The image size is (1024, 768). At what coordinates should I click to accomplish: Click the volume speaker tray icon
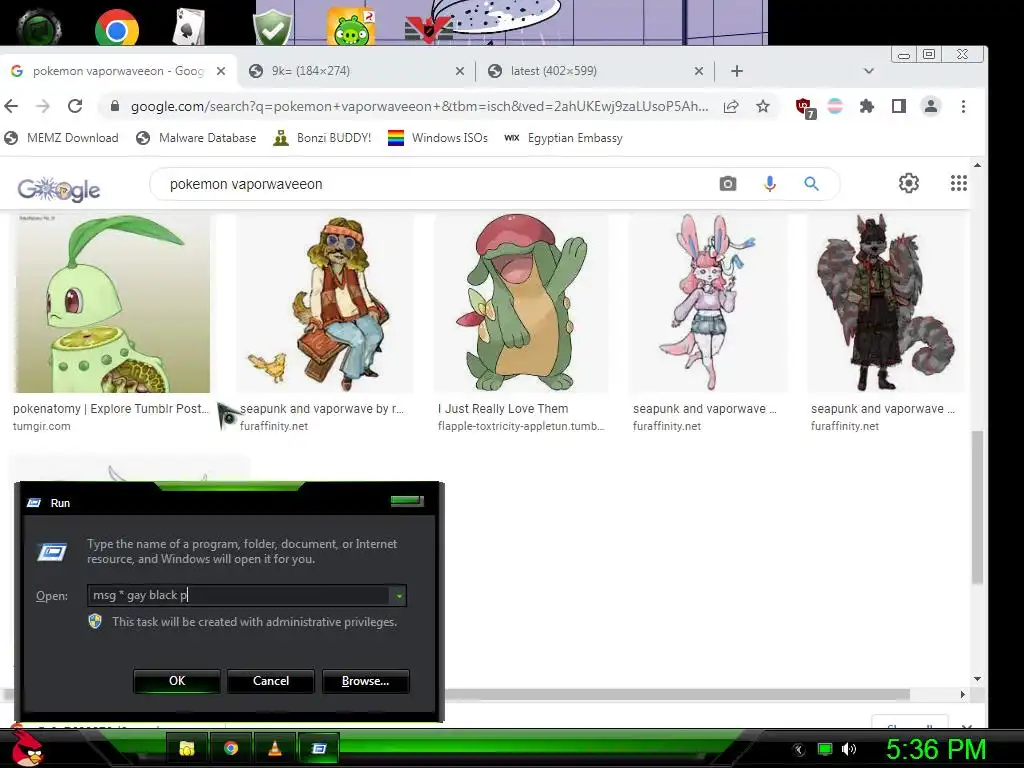click(x=848, y=749)
